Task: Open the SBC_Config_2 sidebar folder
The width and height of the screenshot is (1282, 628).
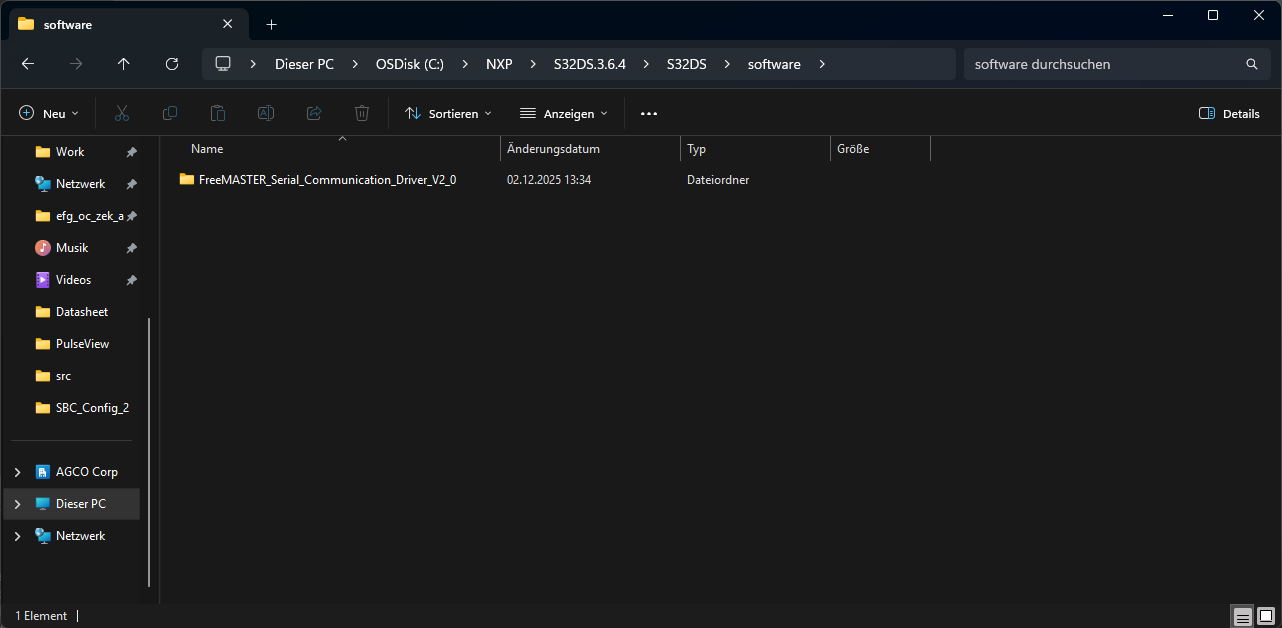Action: [92, 408]
